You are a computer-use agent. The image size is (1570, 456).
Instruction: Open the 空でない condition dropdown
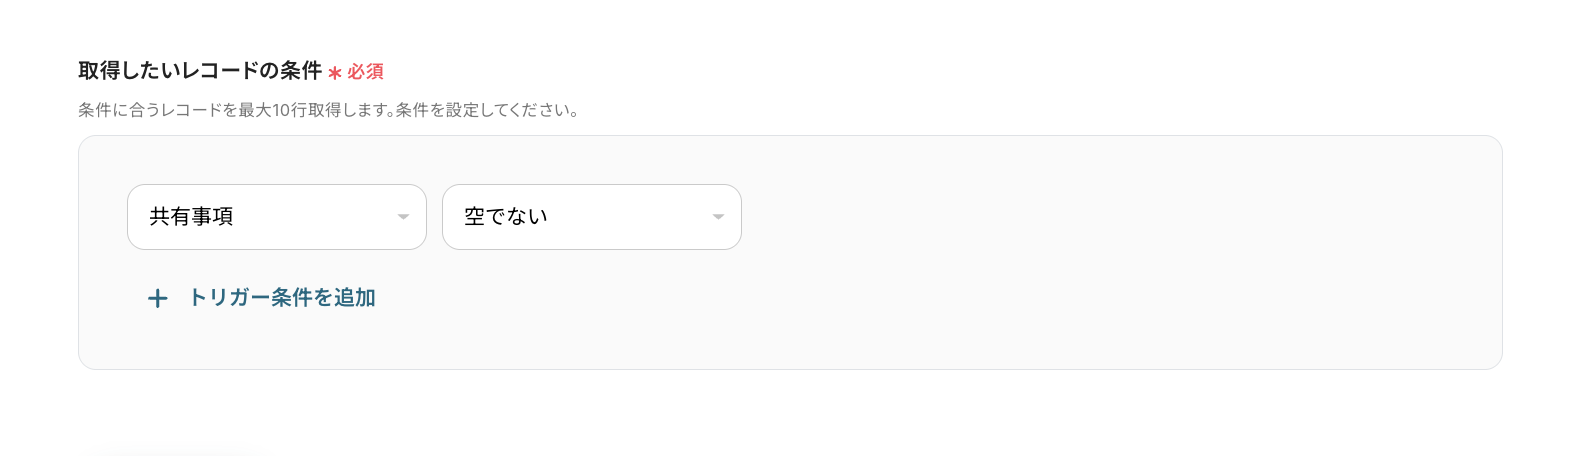[591, 217]
